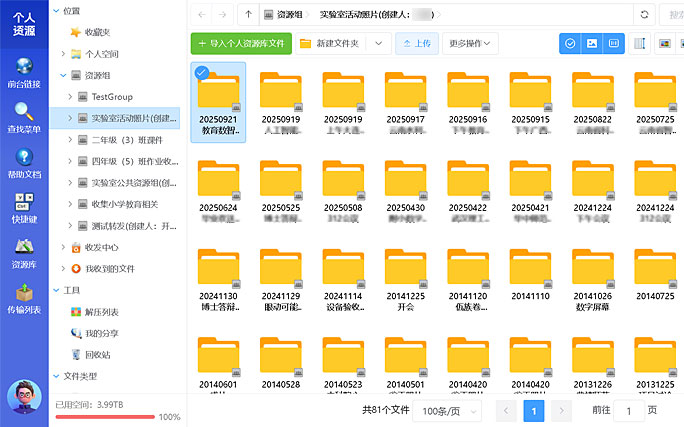This screenshot has height=427, width=684.
Task: Select 回收站 under 工具
Action: [x=97, y=354]
